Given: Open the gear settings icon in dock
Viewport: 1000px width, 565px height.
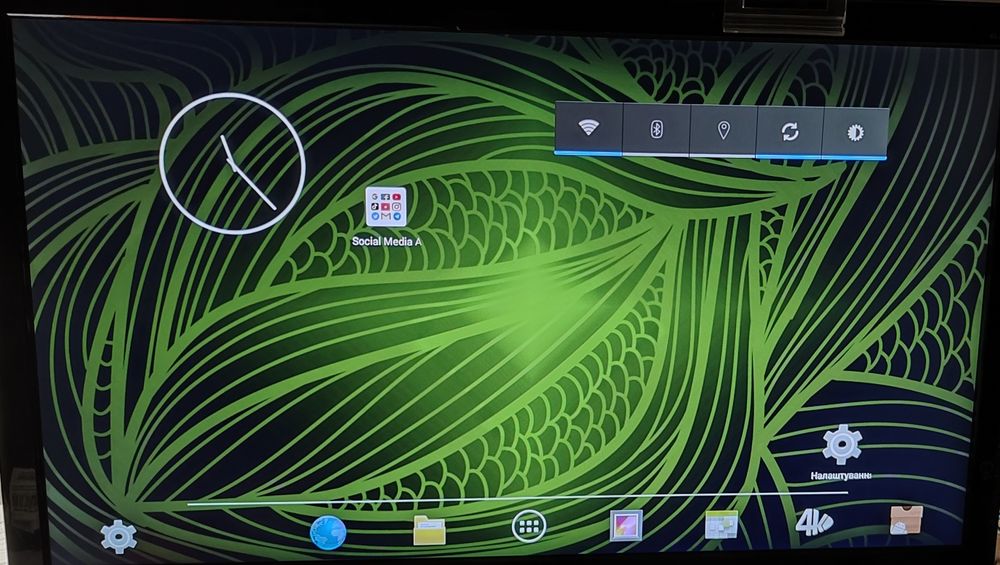Looking at the screenshot, I should pyautogui.click(x=119, y=536).
